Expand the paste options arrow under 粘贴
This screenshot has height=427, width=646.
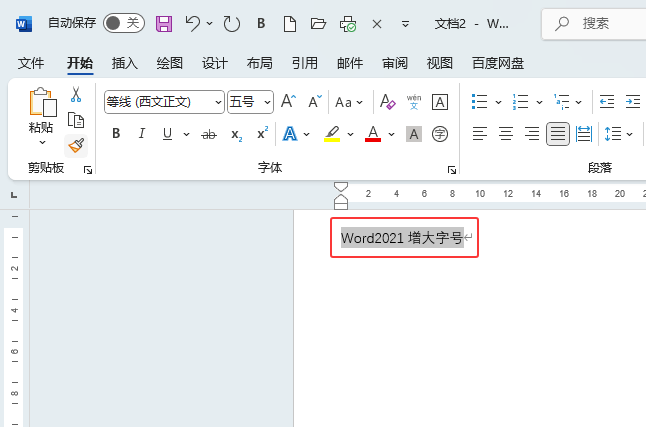pyautogui.click(x=42, y=143)
